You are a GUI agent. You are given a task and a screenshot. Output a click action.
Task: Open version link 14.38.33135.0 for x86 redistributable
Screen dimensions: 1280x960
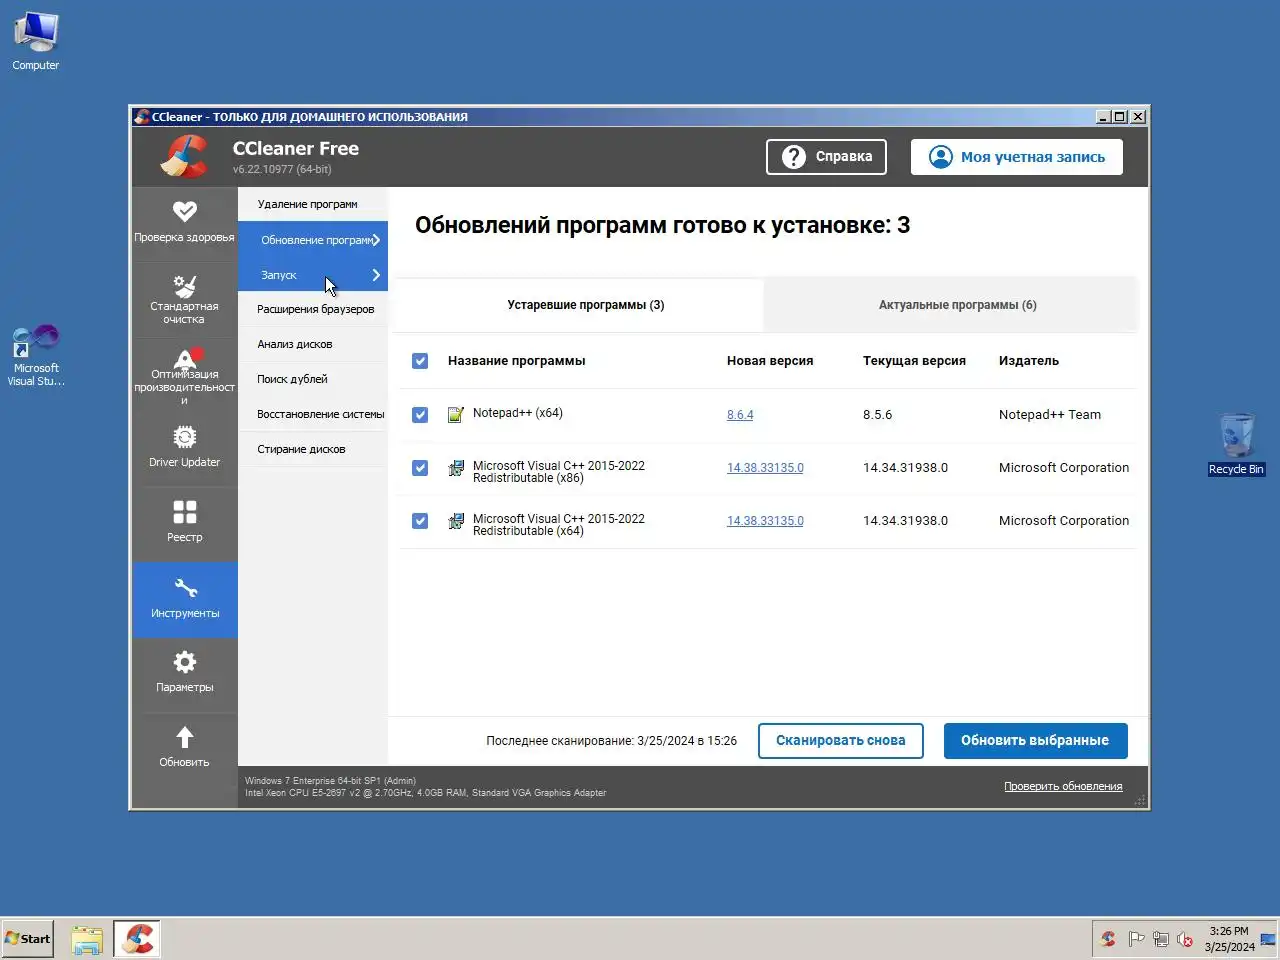tap(765, 468)
